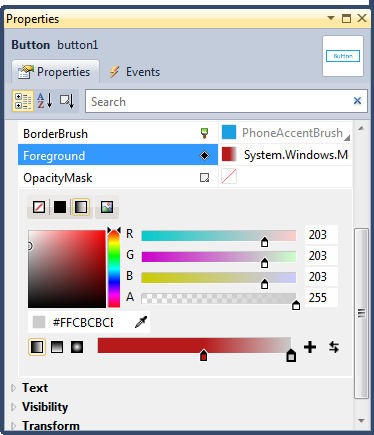
Task: Arrange properties by category icon
Action: point(23,101)
